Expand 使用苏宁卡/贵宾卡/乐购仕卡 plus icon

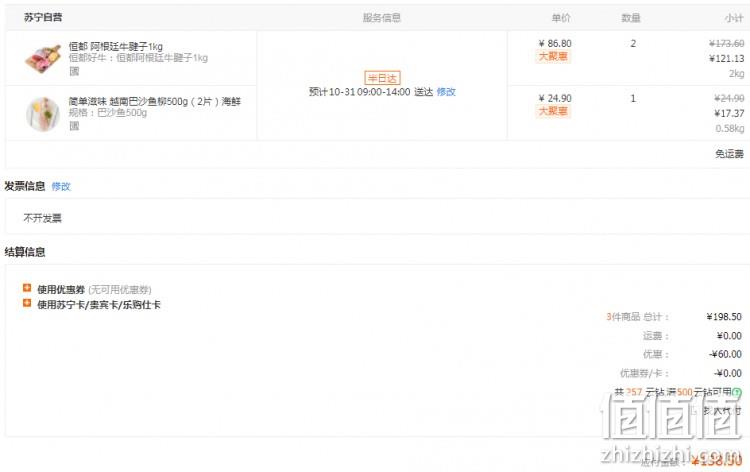point(27,303)
